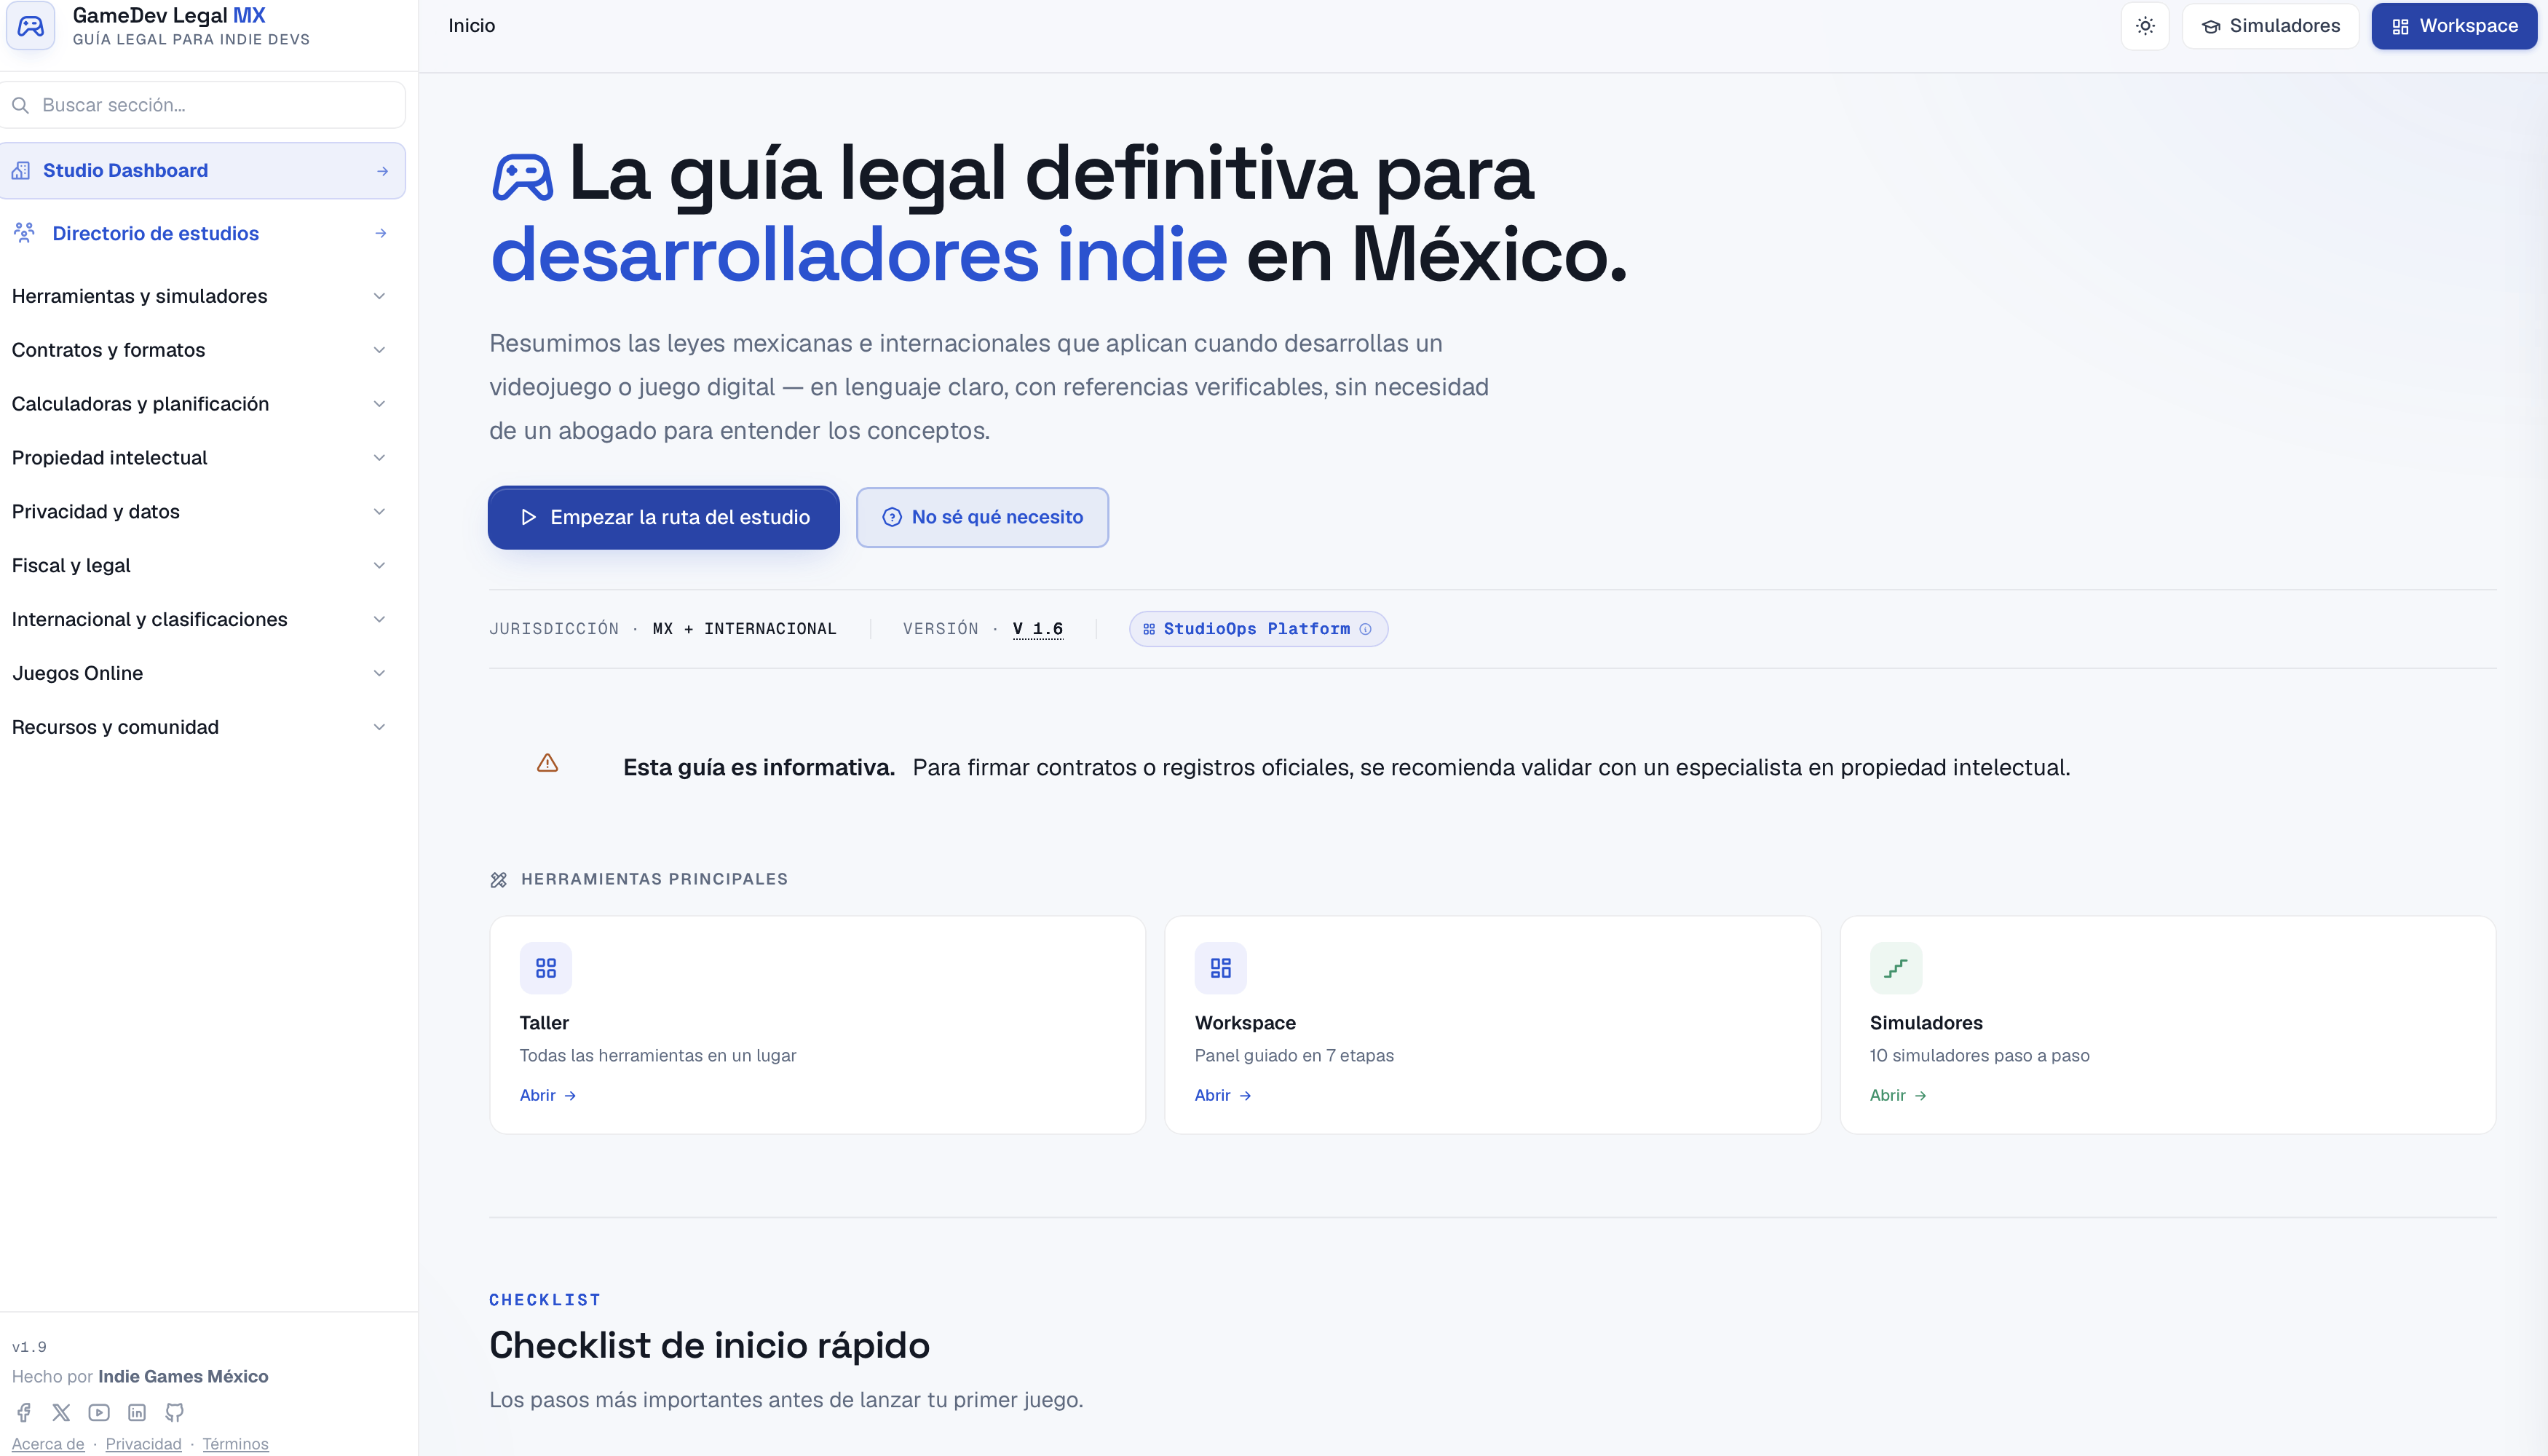
Task: Open the Acerca de footer link
Action: click(x=48, y=1445)
